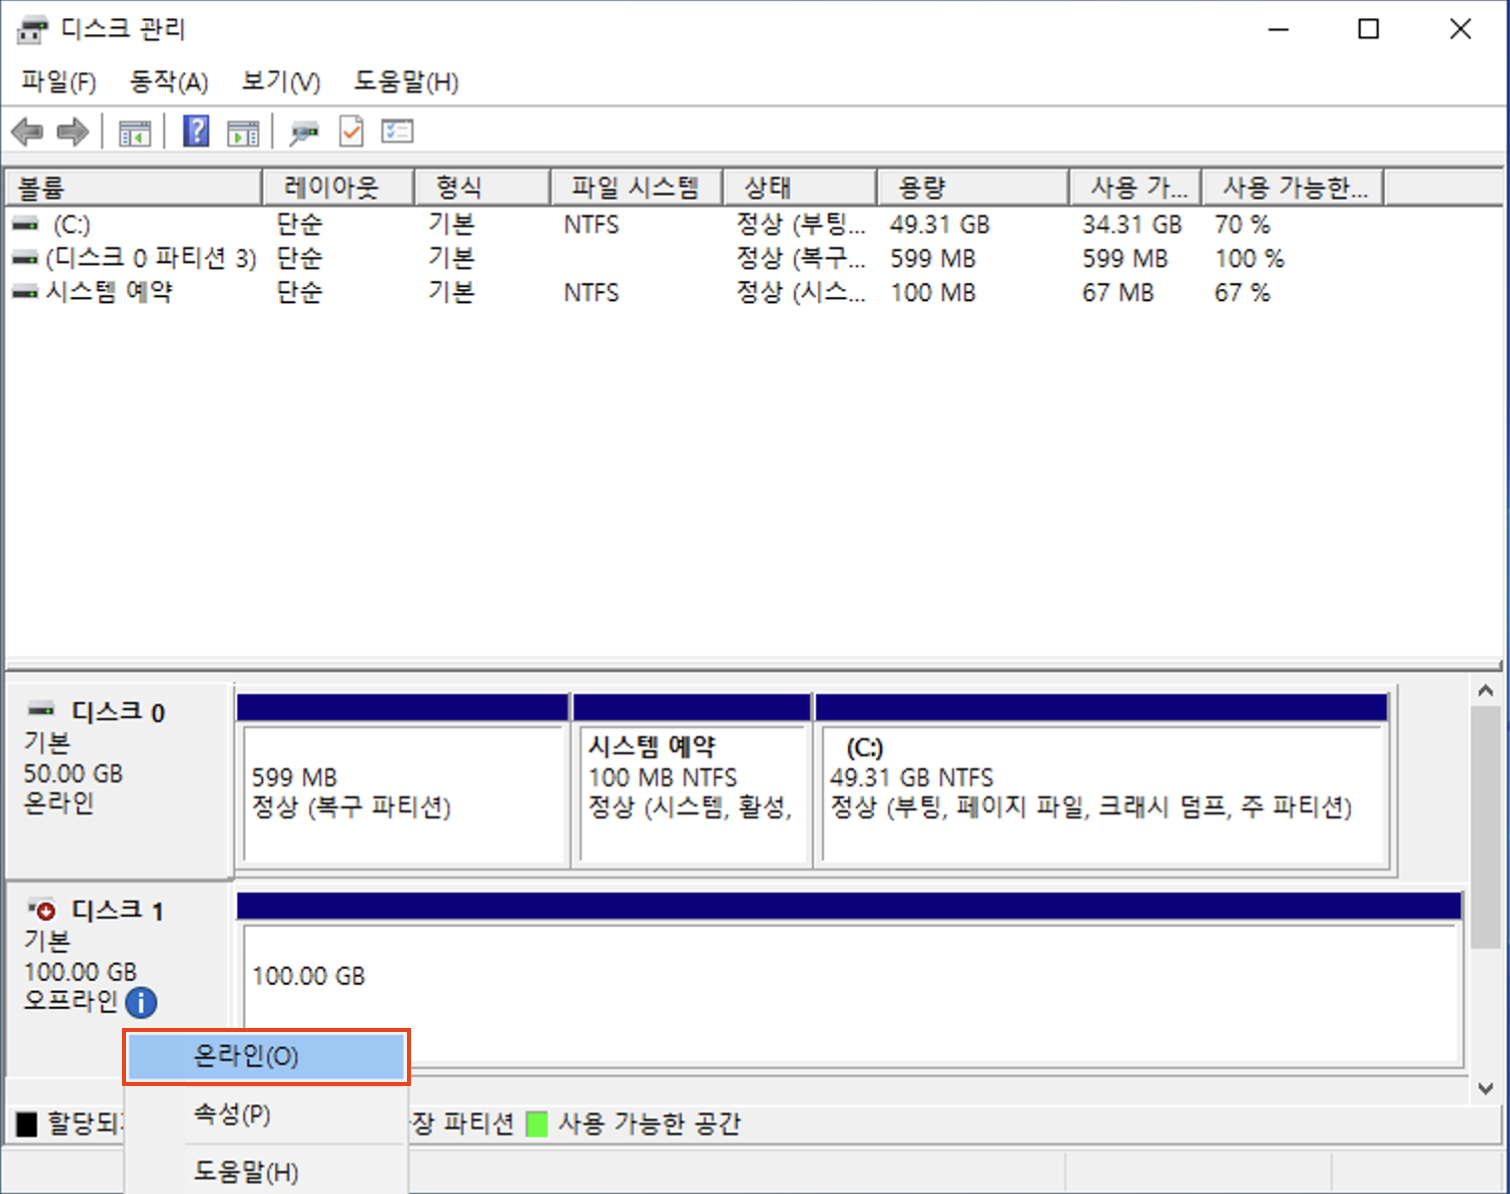Click the 34.31 GB free space cell
This screenshot has width=1510, height=1194.
pos(1132,225)
